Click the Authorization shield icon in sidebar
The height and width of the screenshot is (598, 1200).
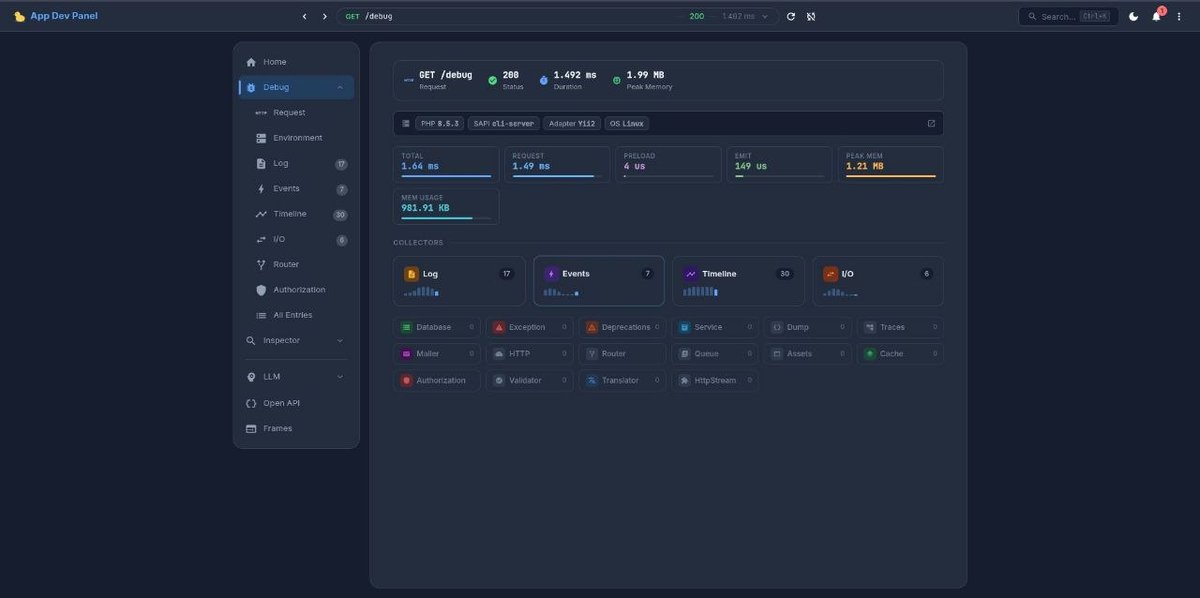[261, 290]
